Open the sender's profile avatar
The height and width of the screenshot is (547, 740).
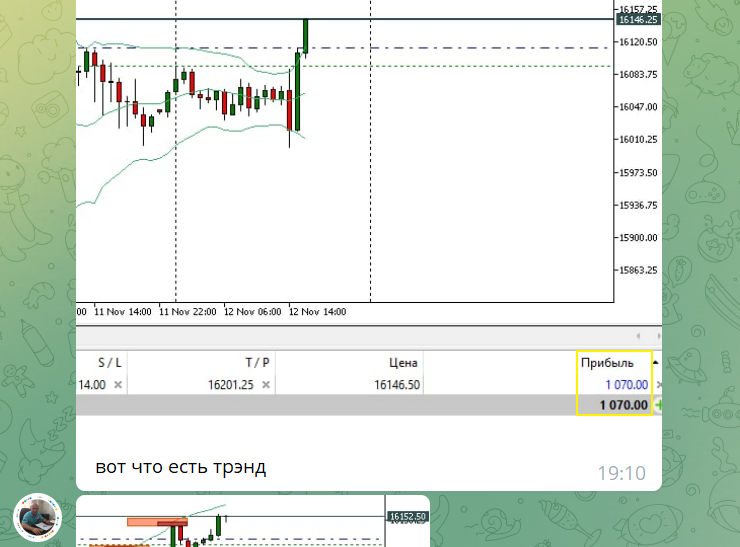point(37,517)
